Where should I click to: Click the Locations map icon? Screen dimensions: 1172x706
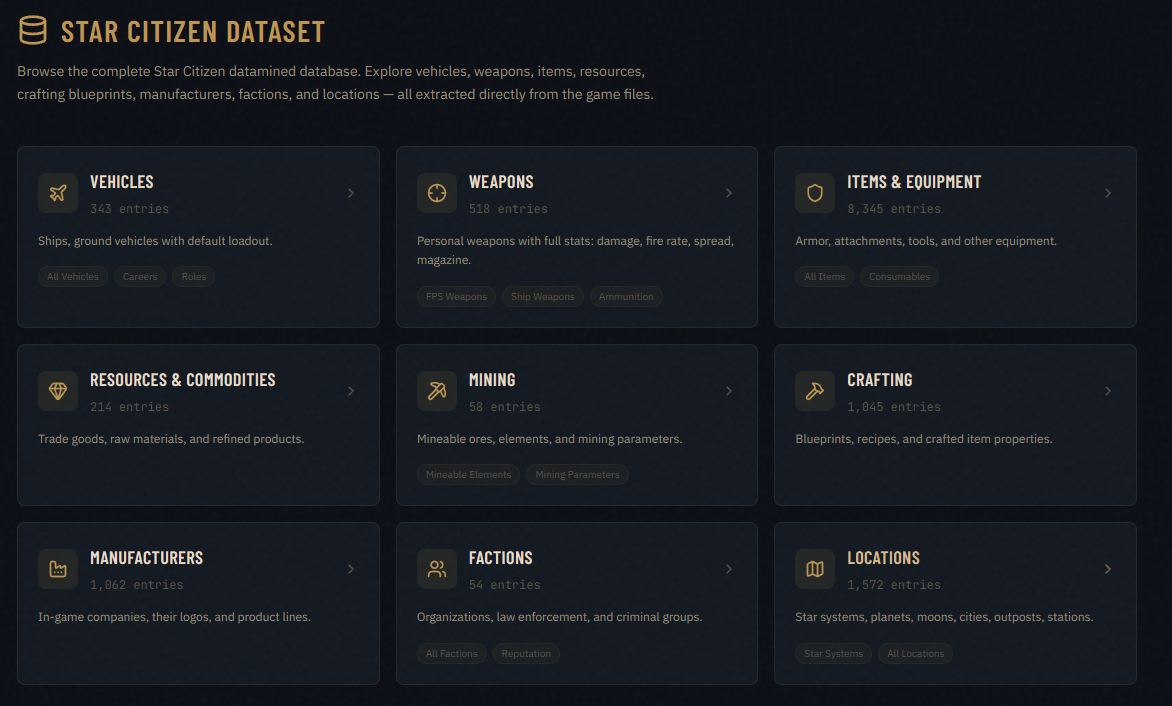815,569
